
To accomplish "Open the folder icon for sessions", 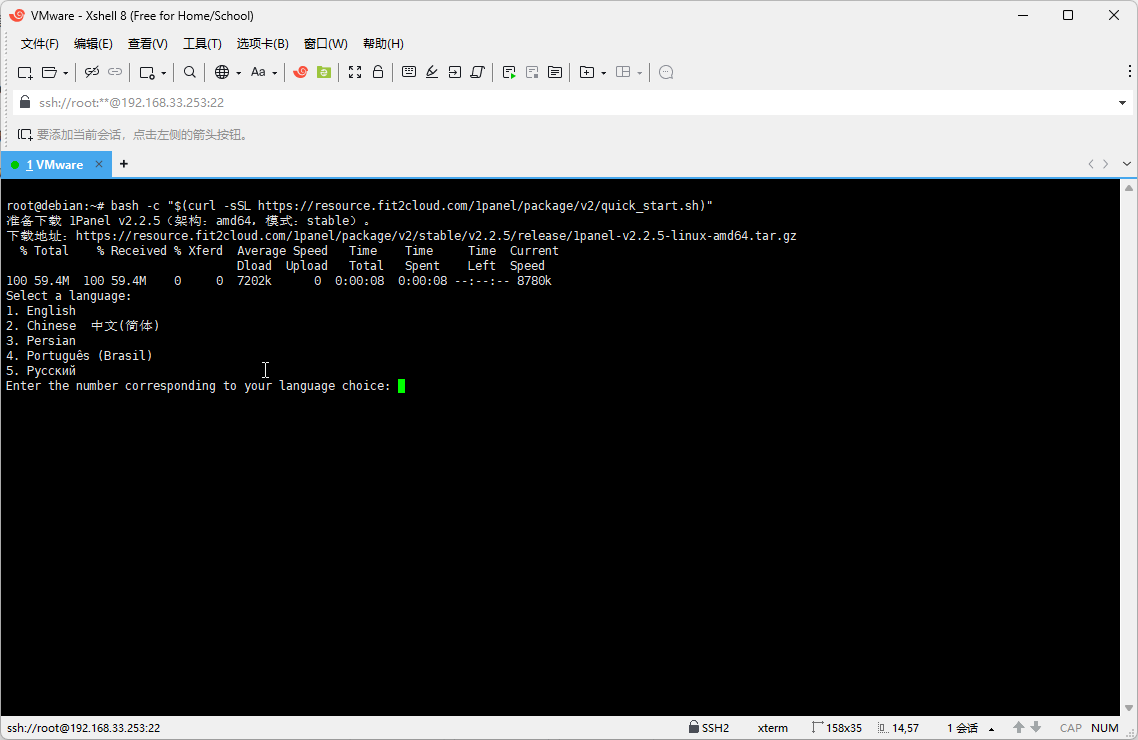I will tap(49, 73).
